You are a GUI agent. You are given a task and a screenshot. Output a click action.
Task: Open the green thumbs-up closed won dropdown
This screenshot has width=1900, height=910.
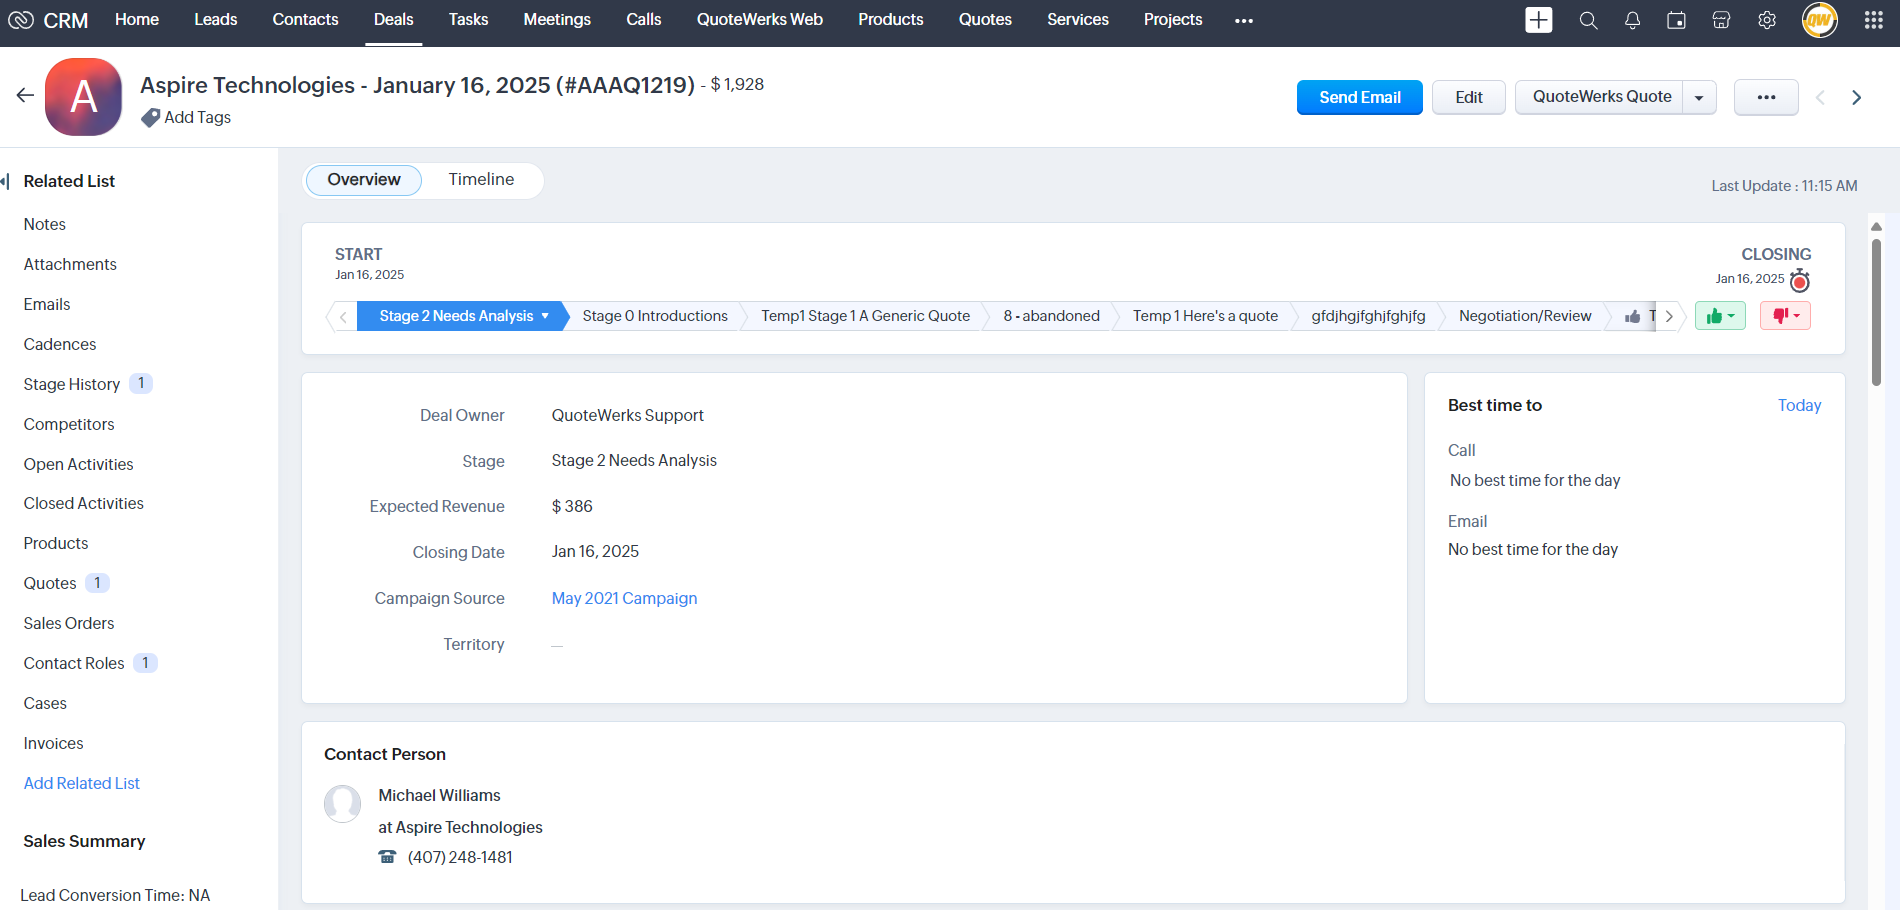coord(1720,316)
